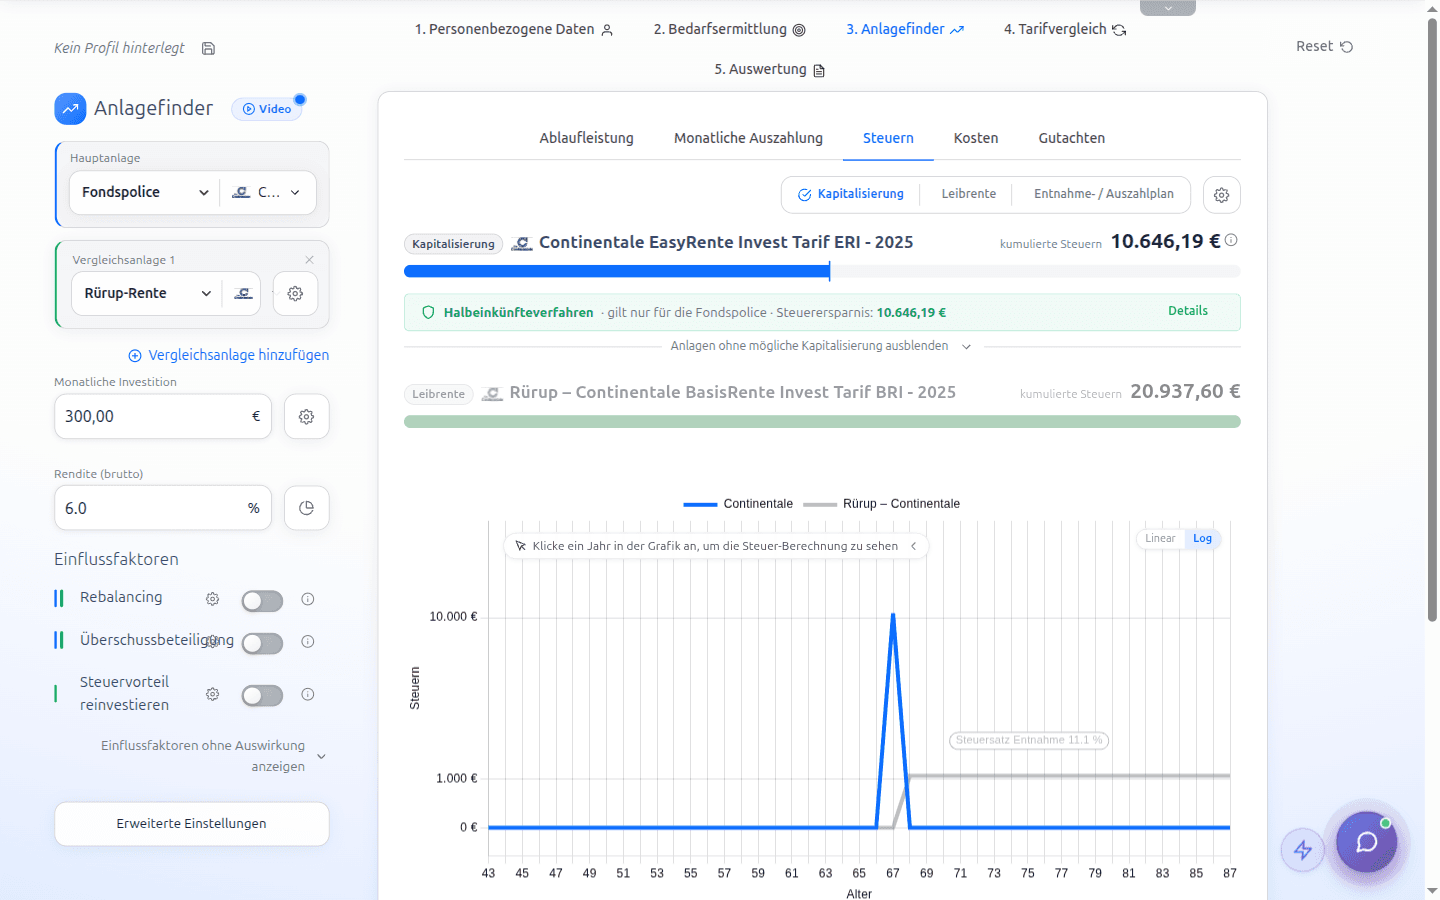Open settings gear for Rürup-Rente Vergleichsanlage

(295, 294)
